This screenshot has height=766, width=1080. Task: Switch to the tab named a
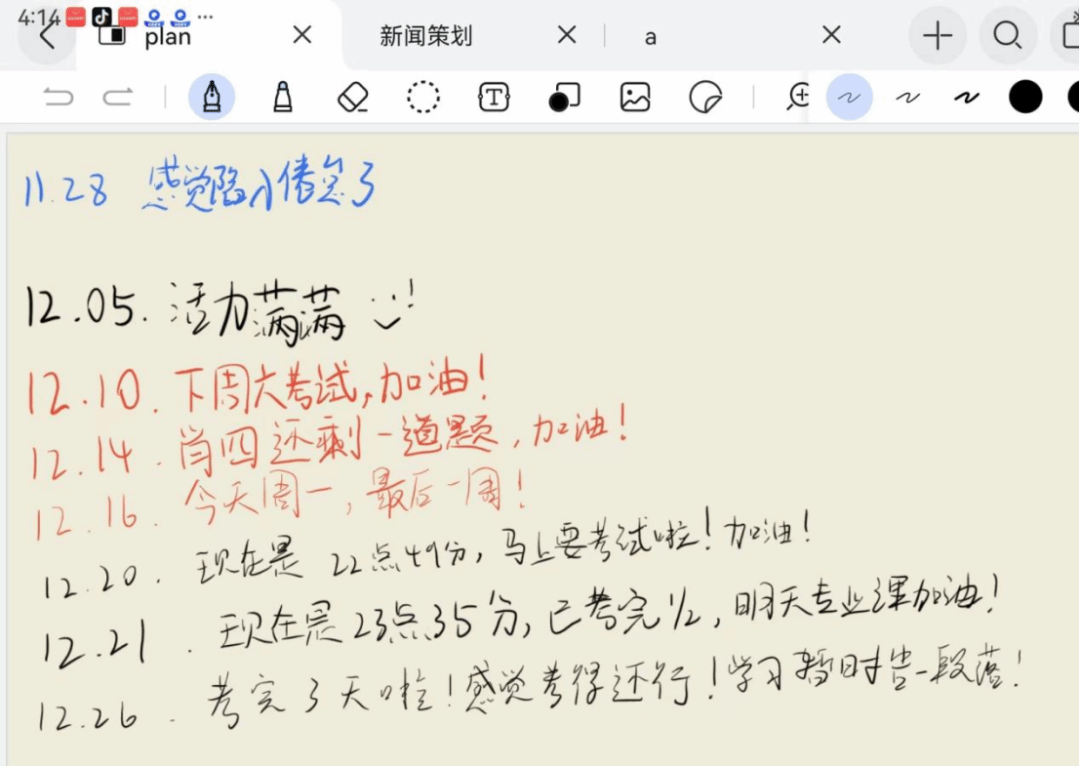650,37
